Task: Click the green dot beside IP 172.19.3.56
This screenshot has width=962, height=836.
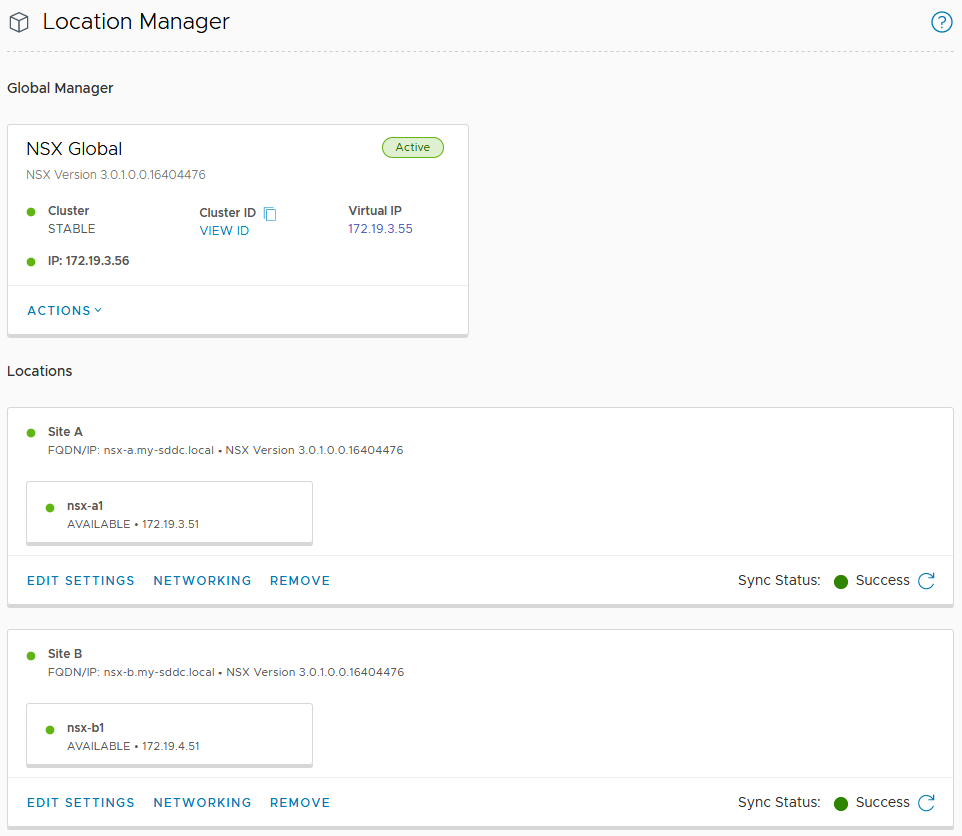Action: [31, 262]
